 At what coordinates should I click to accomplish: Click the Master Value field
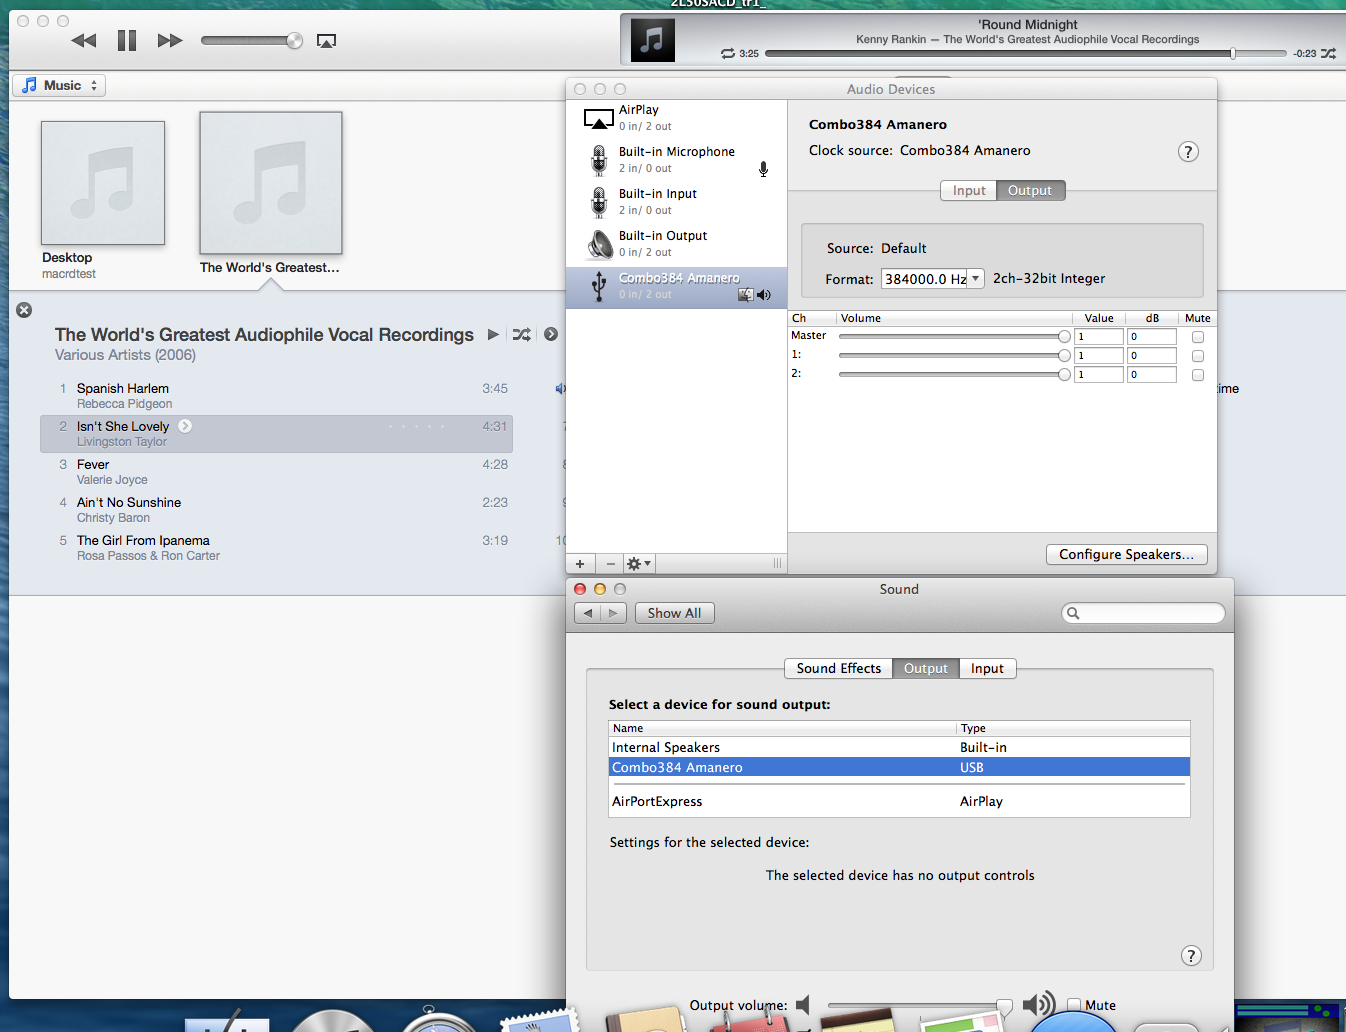tap(1099, 337)
